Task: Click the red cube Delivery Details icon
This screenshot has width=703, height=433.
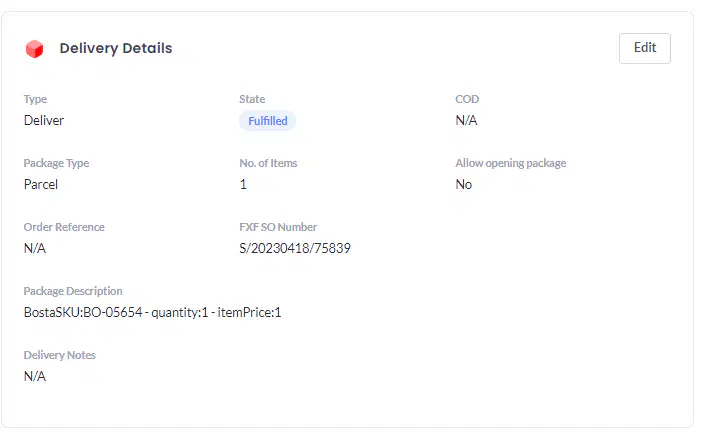Action: coord(35,49)
